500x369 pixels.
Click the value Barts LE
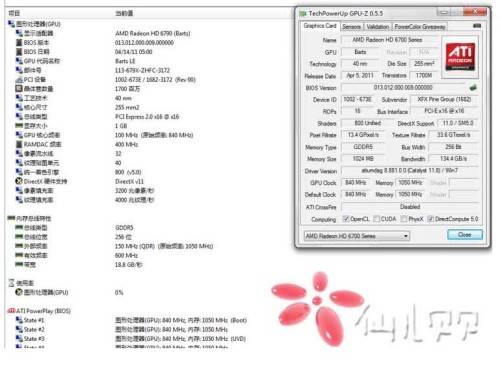point(125,61)
